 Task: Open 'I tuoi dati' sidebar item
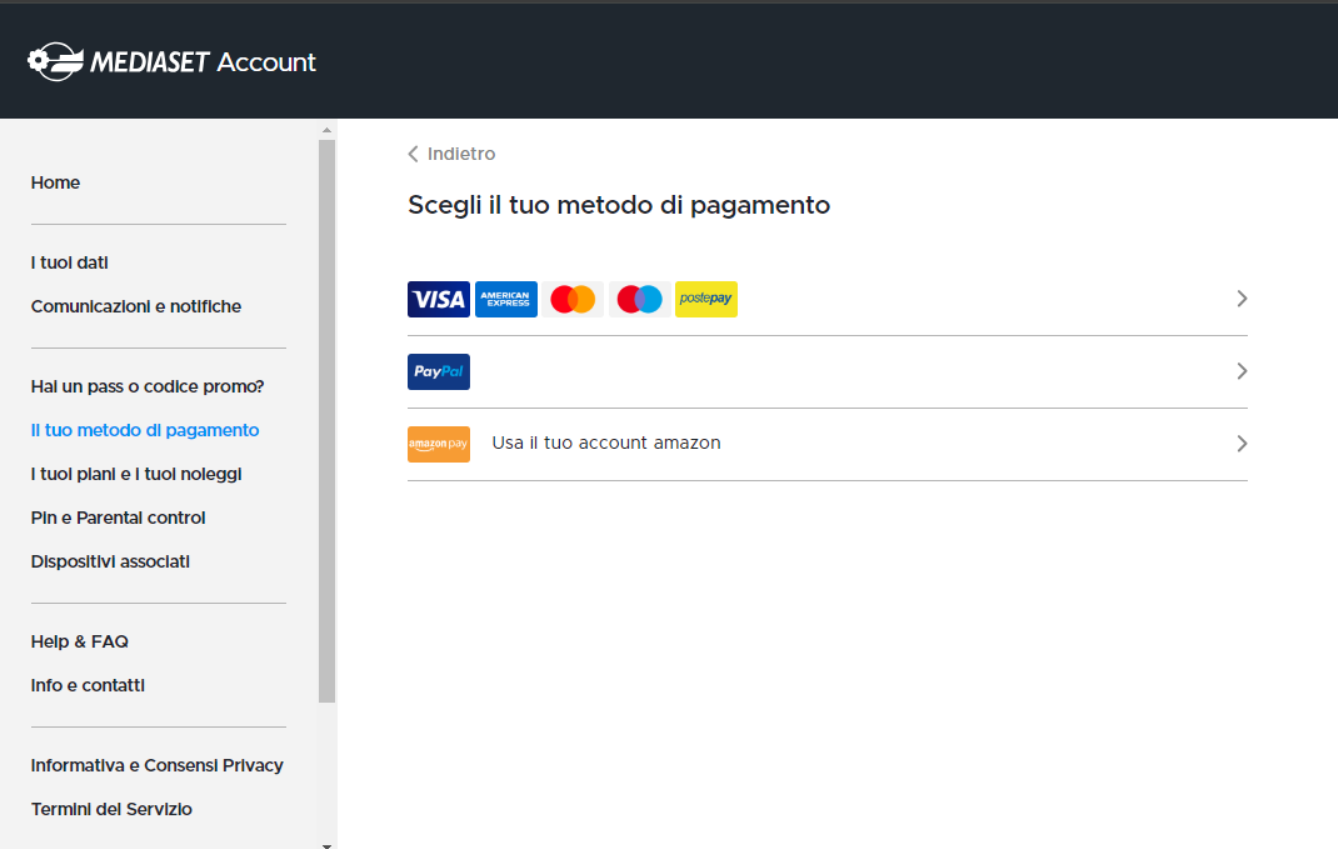pos(69,263)
